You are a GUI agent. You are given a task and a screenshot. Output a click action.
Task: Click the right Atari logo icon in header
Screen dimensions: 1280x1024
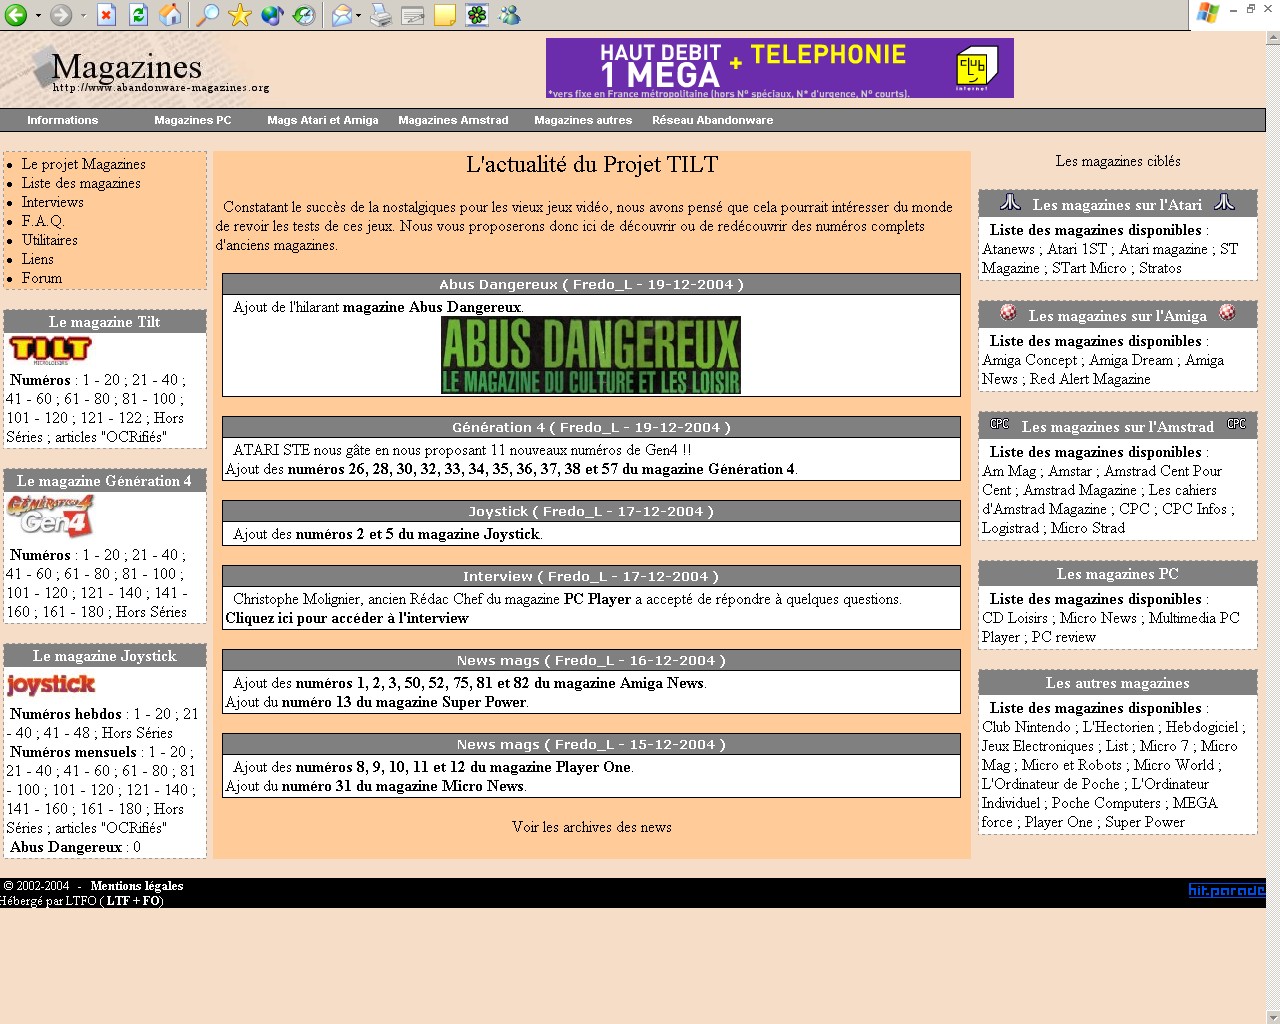click(x=1224, y=202)
